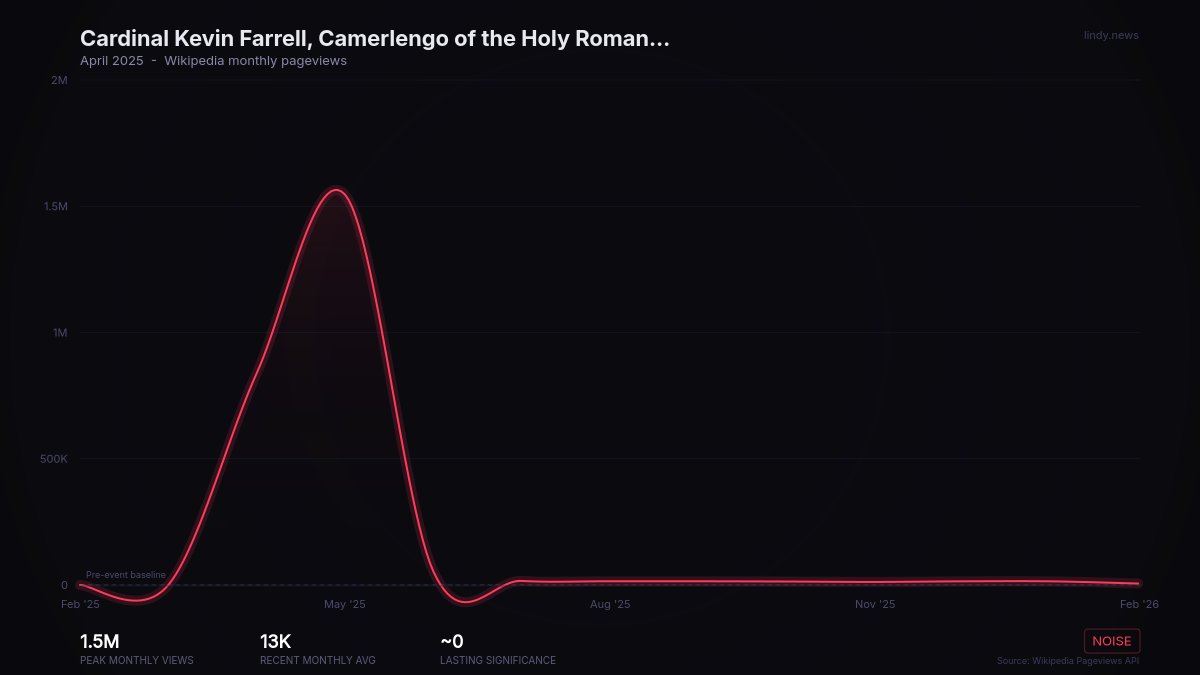Click the peak of the pageviews curve
1200x675 pixels.
coord(337,190)
